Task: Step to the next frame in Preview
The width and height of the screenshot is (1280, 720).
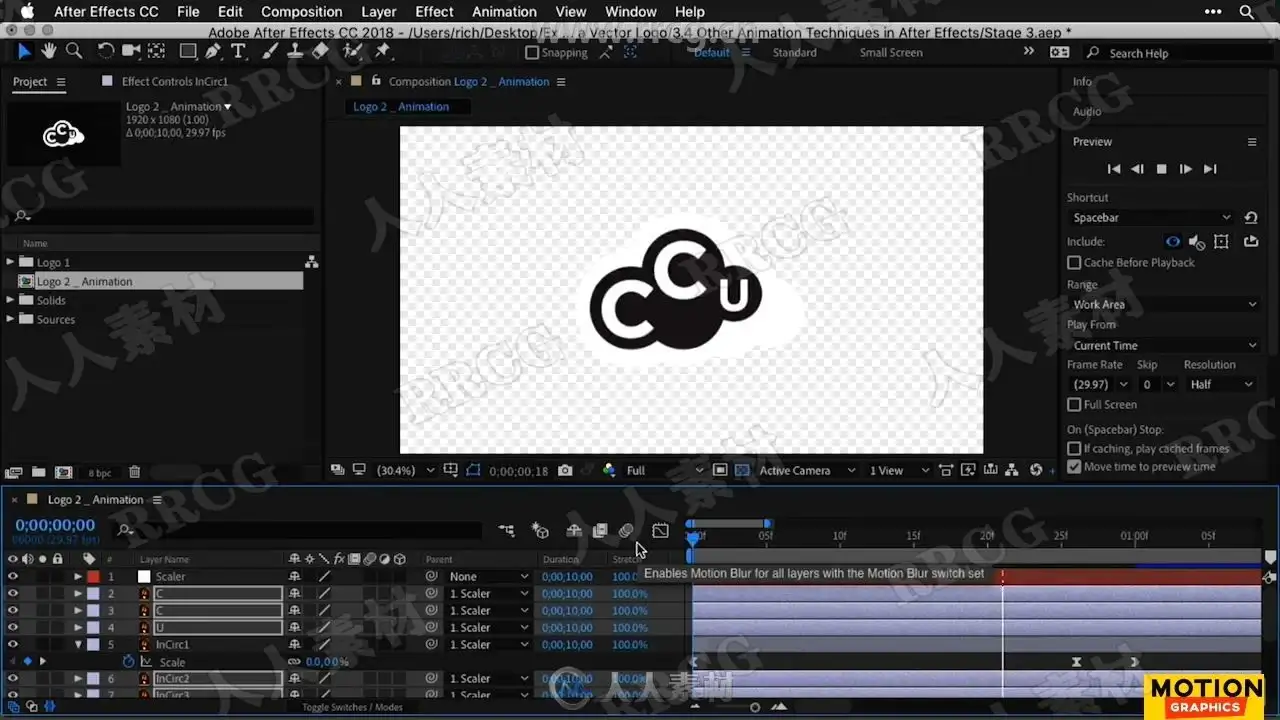Action: [1185, 169]
